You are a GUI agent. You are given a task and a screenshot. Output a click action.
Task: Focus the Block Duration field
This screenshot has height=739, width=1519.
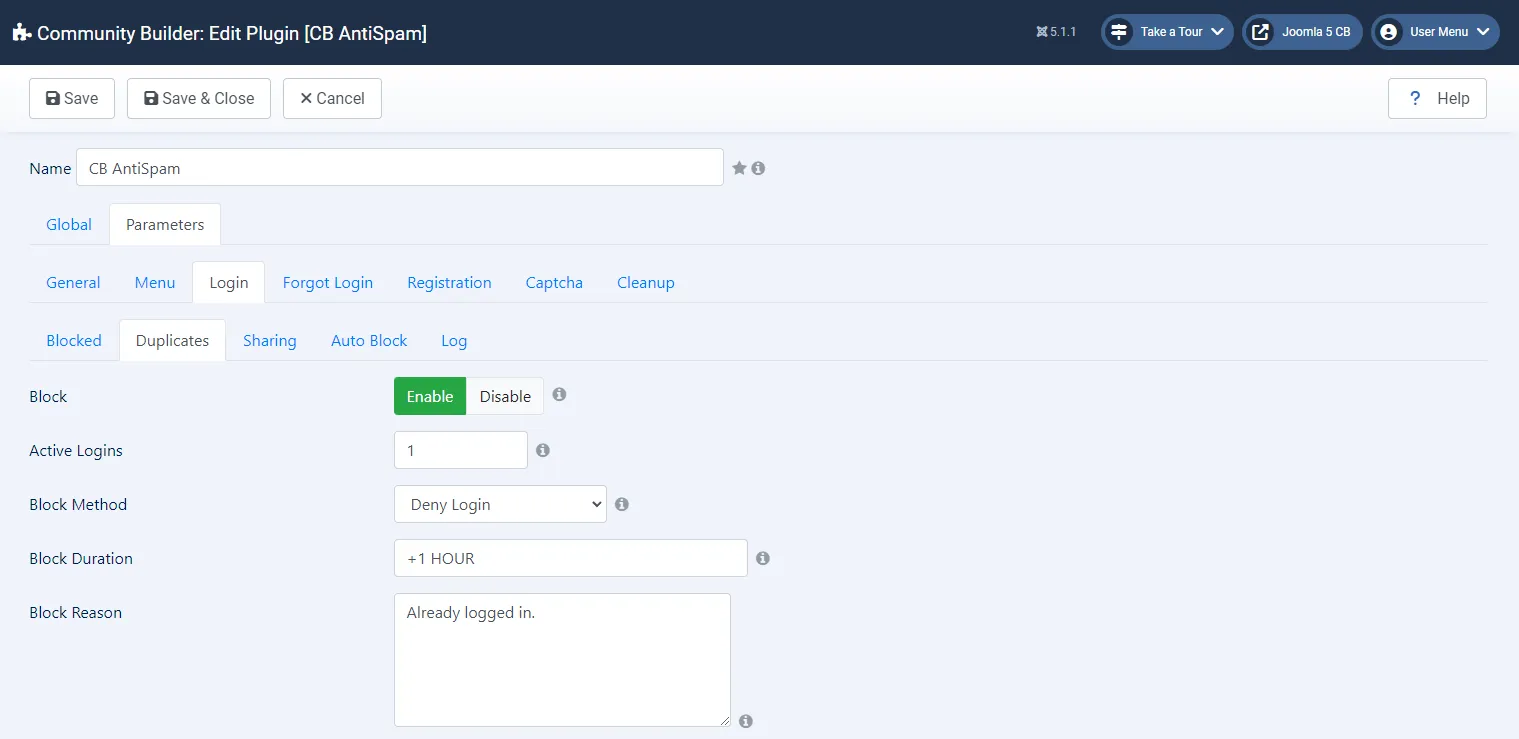click(571, 558)
